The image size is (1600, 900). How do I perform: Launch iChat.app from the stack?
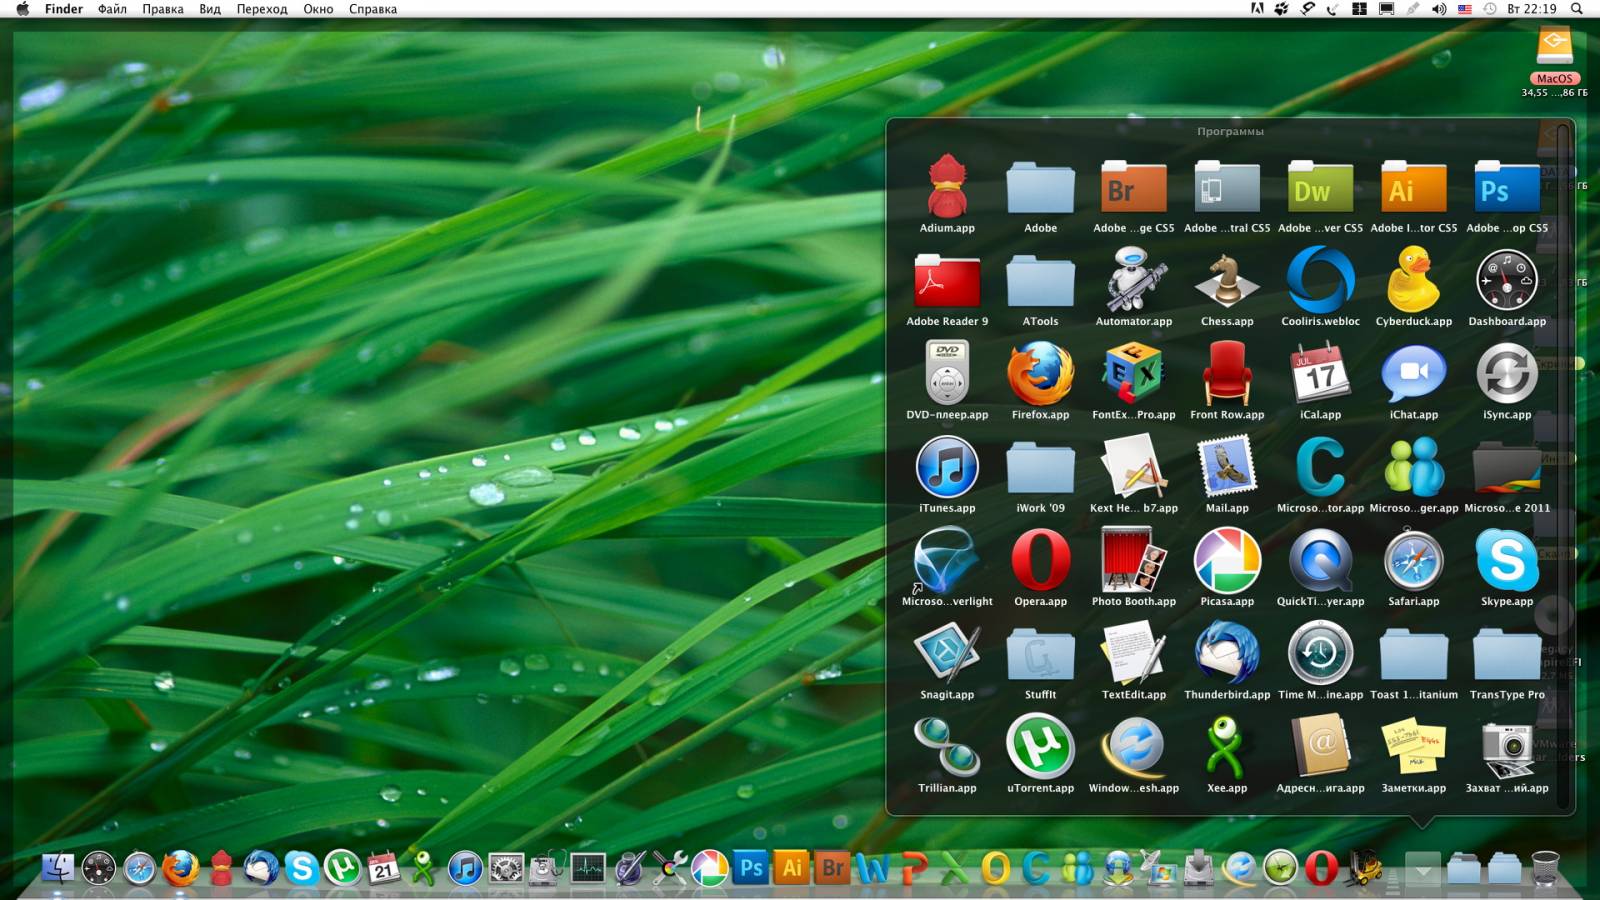point(1414,373)
